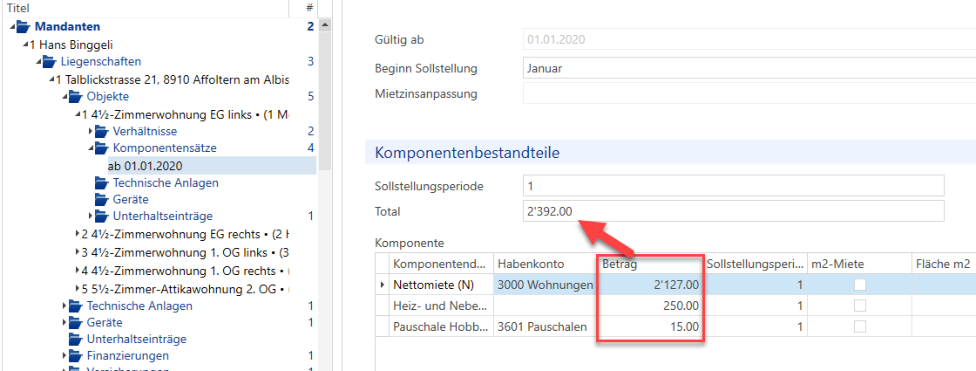Screen dimensions: 976x371
Task: Click the amount cell 2'127.00
Action: pyautogui.click(x=651, y=285)
